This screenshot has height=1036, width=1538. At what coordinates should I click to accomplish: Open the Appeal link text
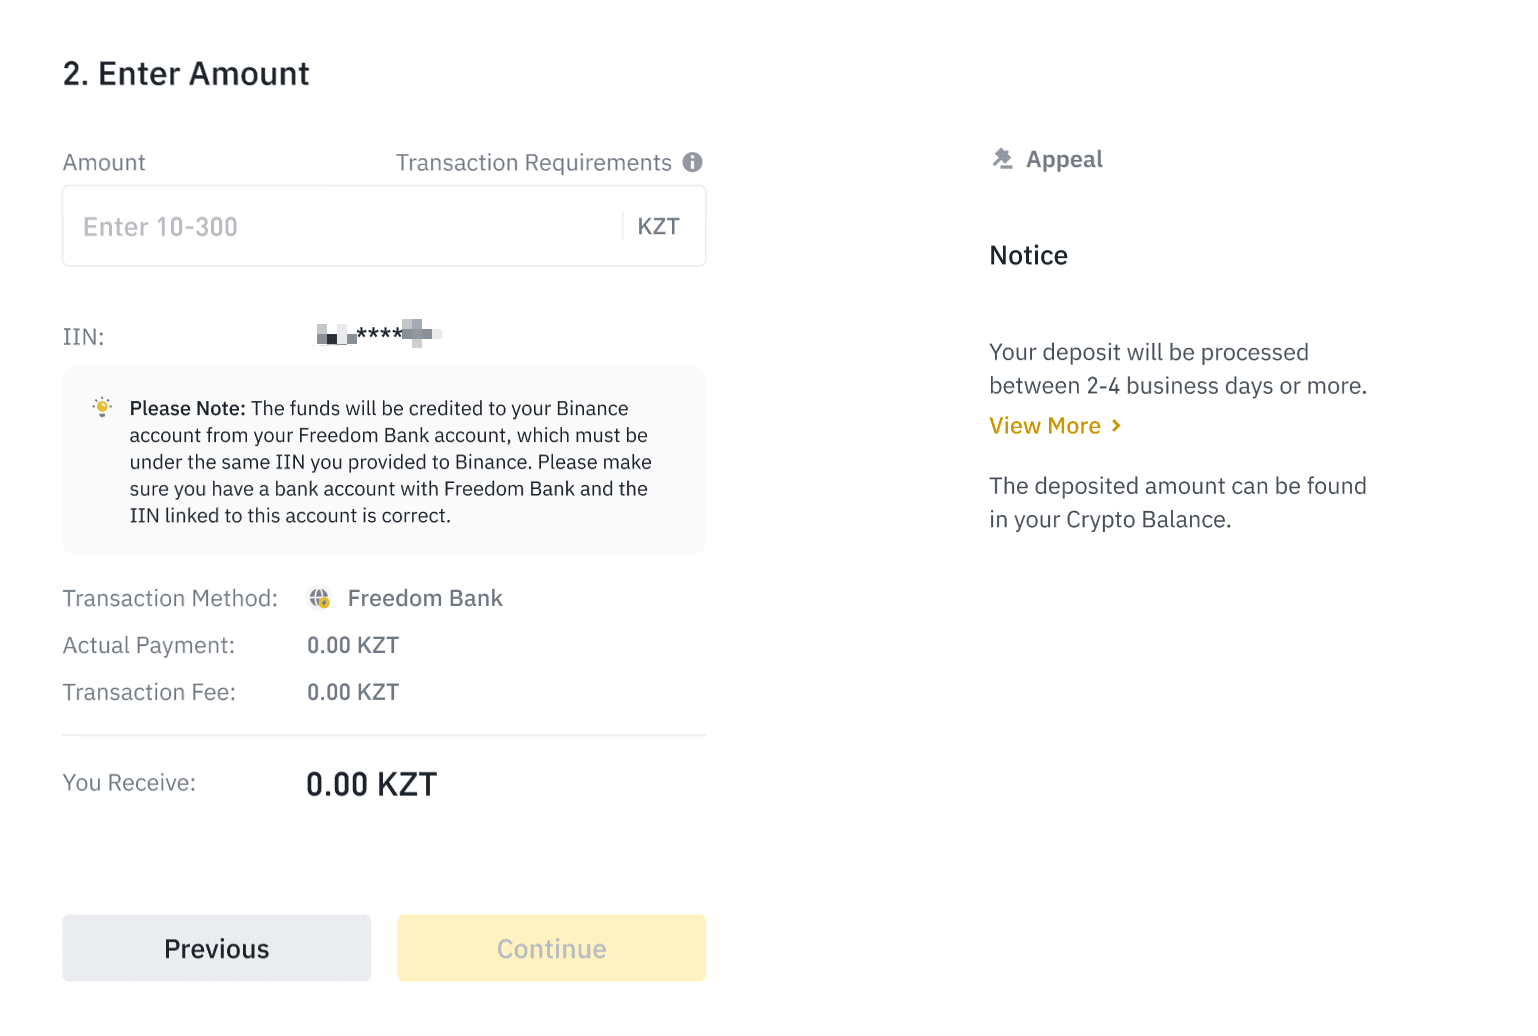1064,160
